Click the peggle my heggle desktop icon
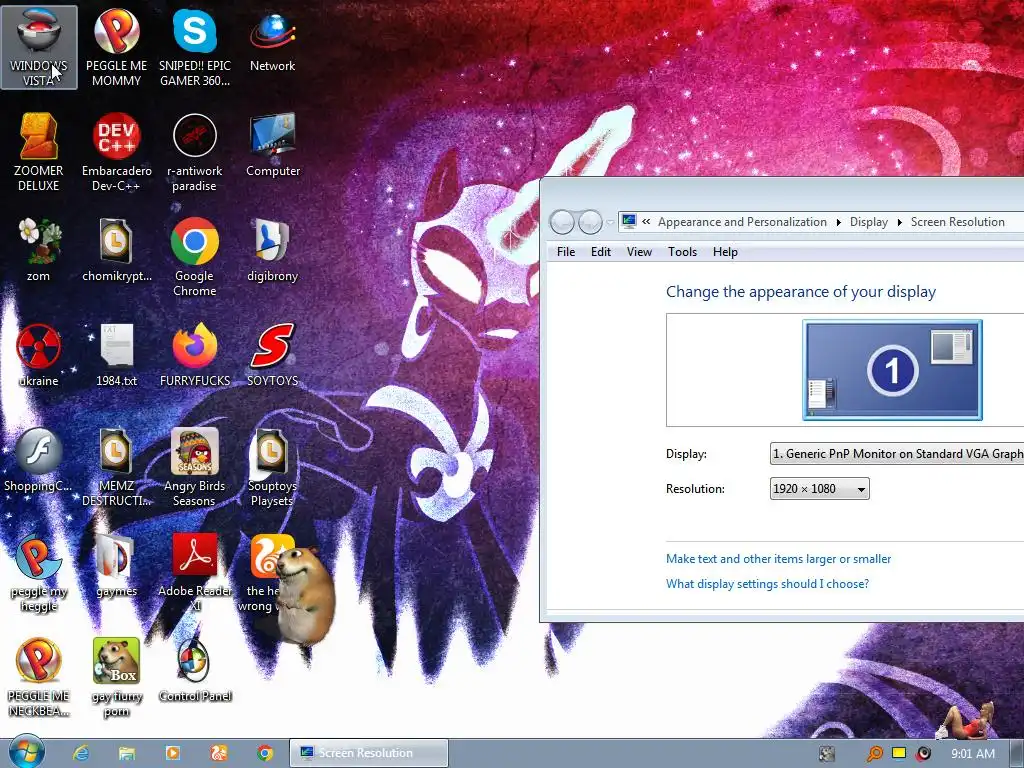This screenshot has width=1024, height=768. [x=39, y=573]
